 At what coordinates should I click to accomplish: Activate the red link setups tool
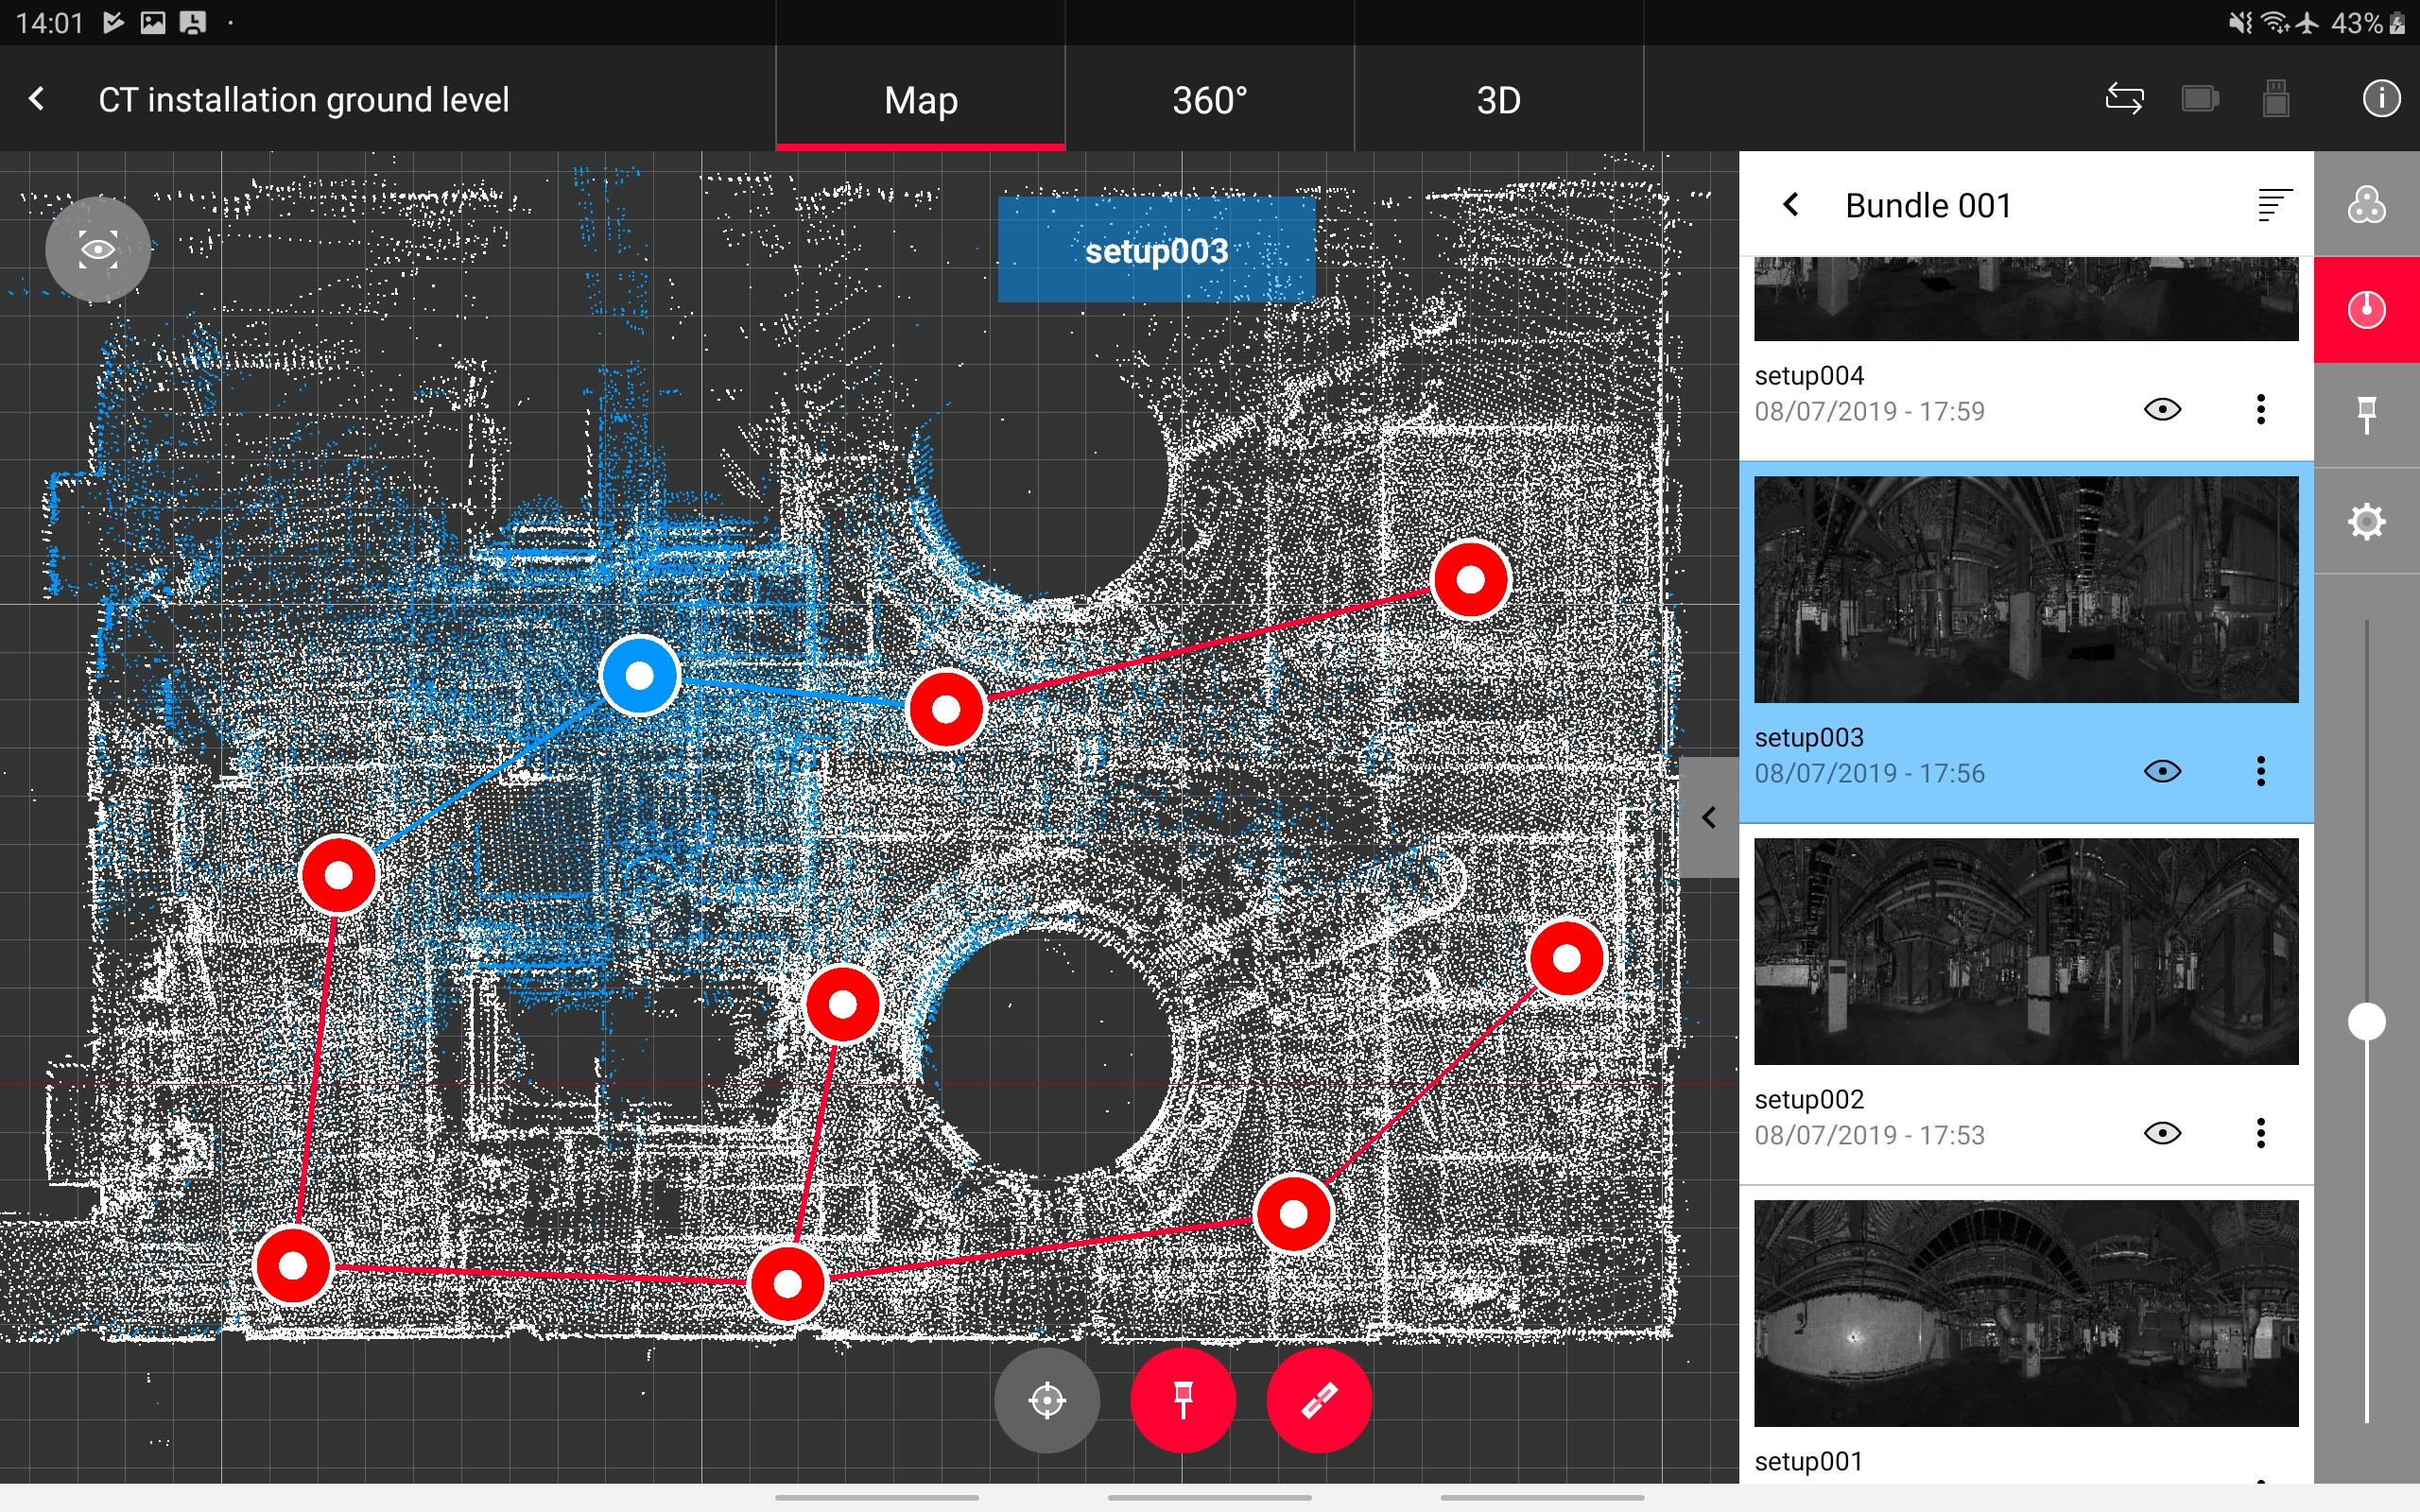pos(1318,1400)
